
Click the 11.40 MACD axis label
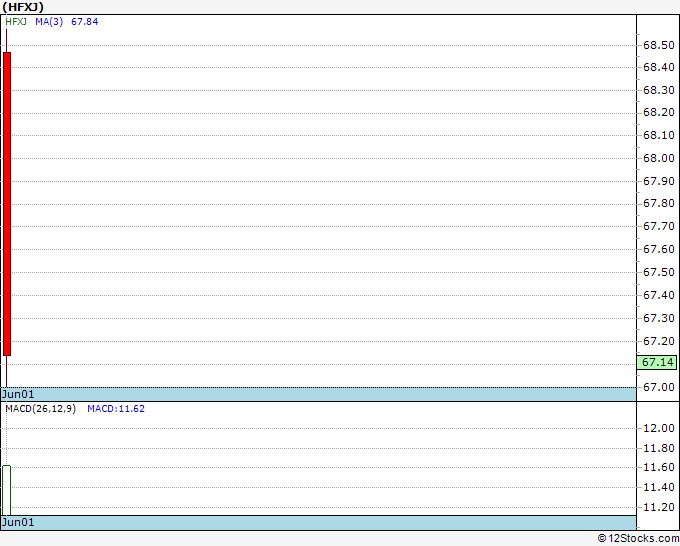[x=658, y=487]
